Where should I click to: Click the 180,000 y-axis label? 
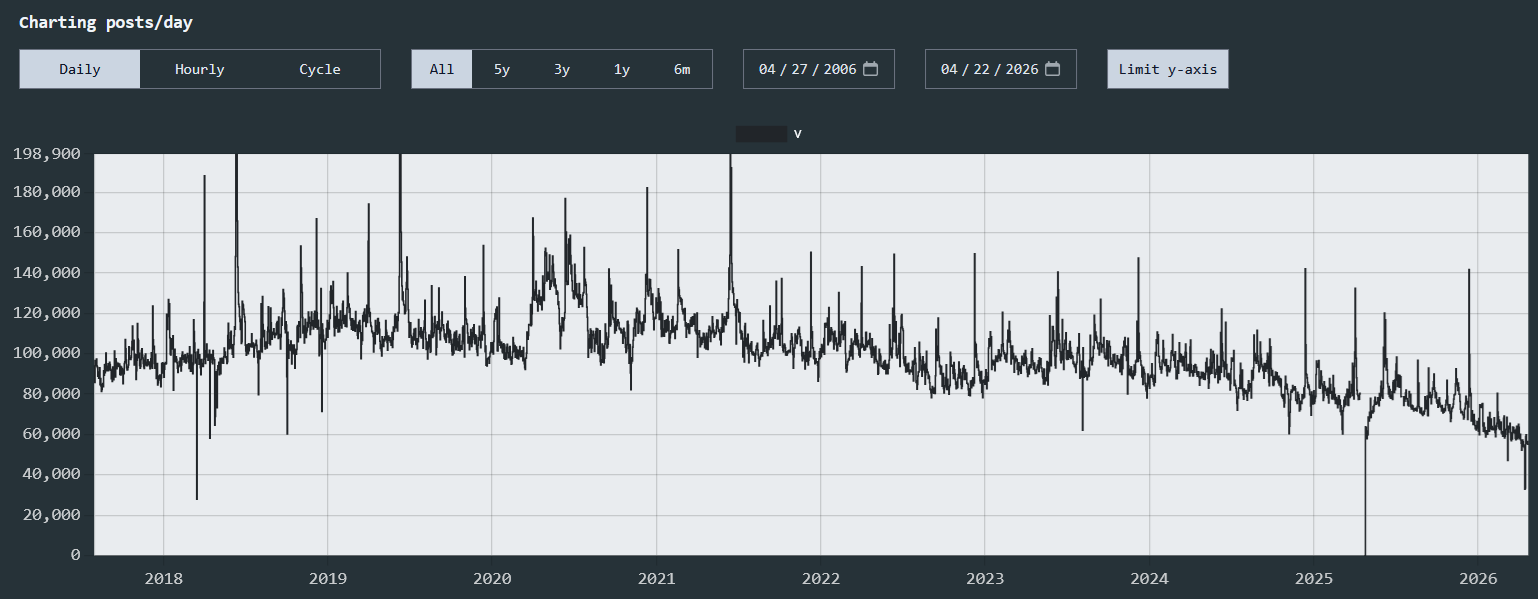[47, 192]
